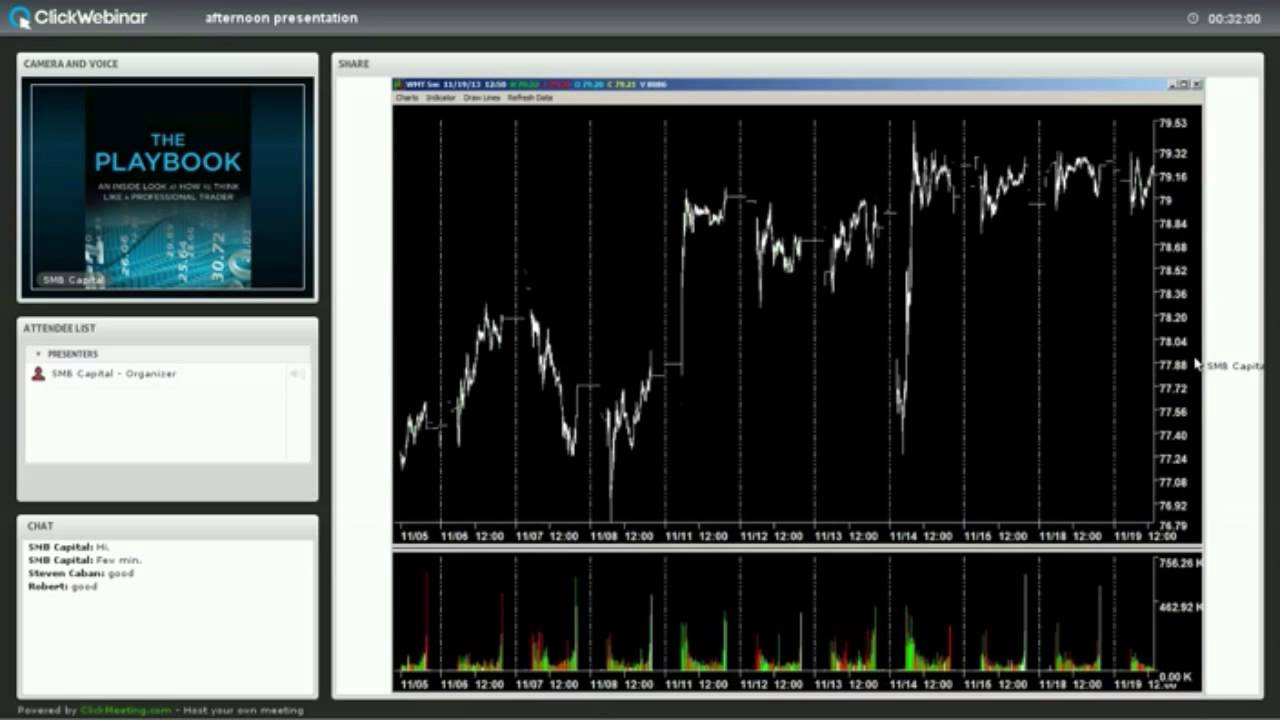The image size is (1280, 720).
Task: Click the Presenters group label
Action: (73, 354)
